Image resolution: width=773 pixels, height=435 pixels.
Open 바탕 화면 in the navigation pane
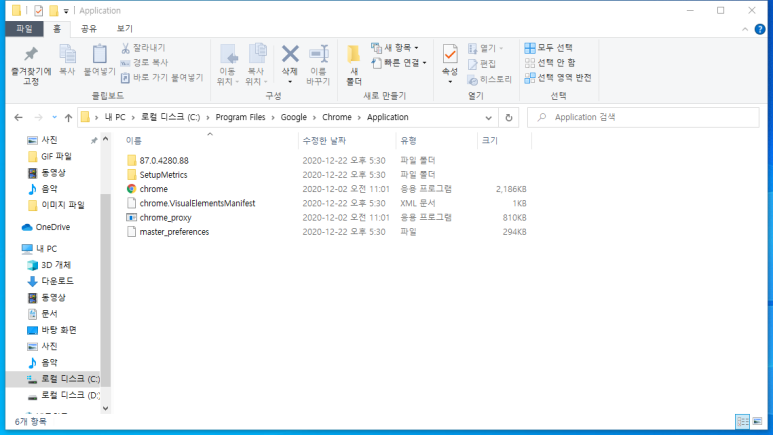pos(59,330)
